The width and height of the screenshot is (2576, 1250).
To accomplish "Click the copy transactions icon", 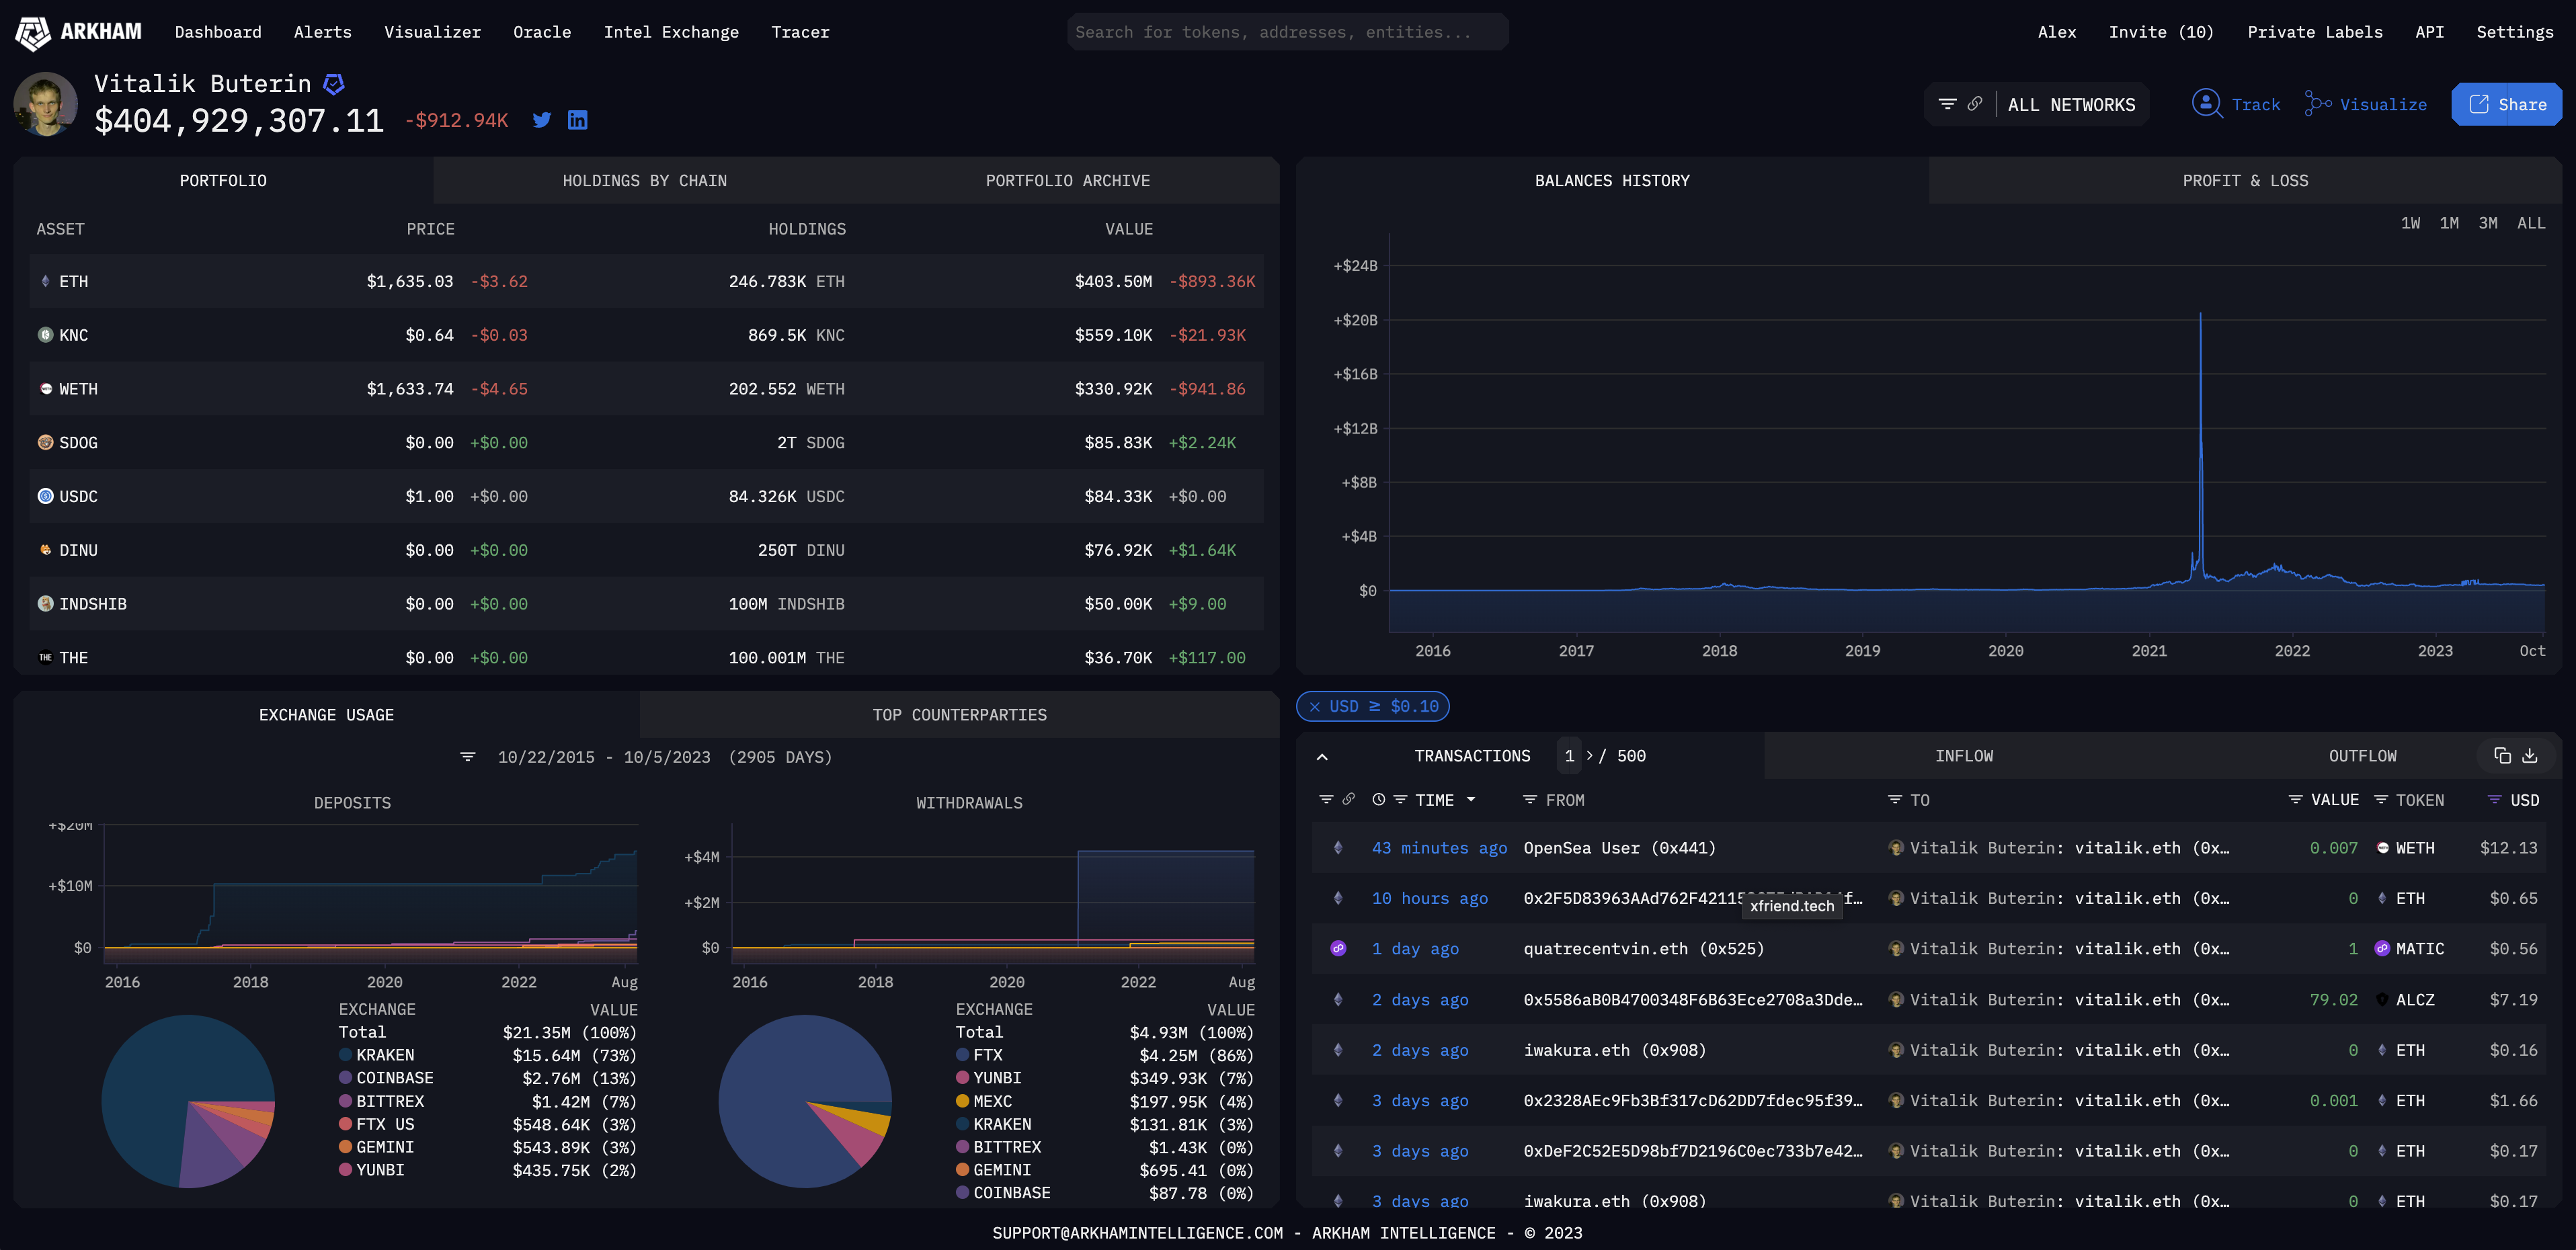I will point(2502,756).
